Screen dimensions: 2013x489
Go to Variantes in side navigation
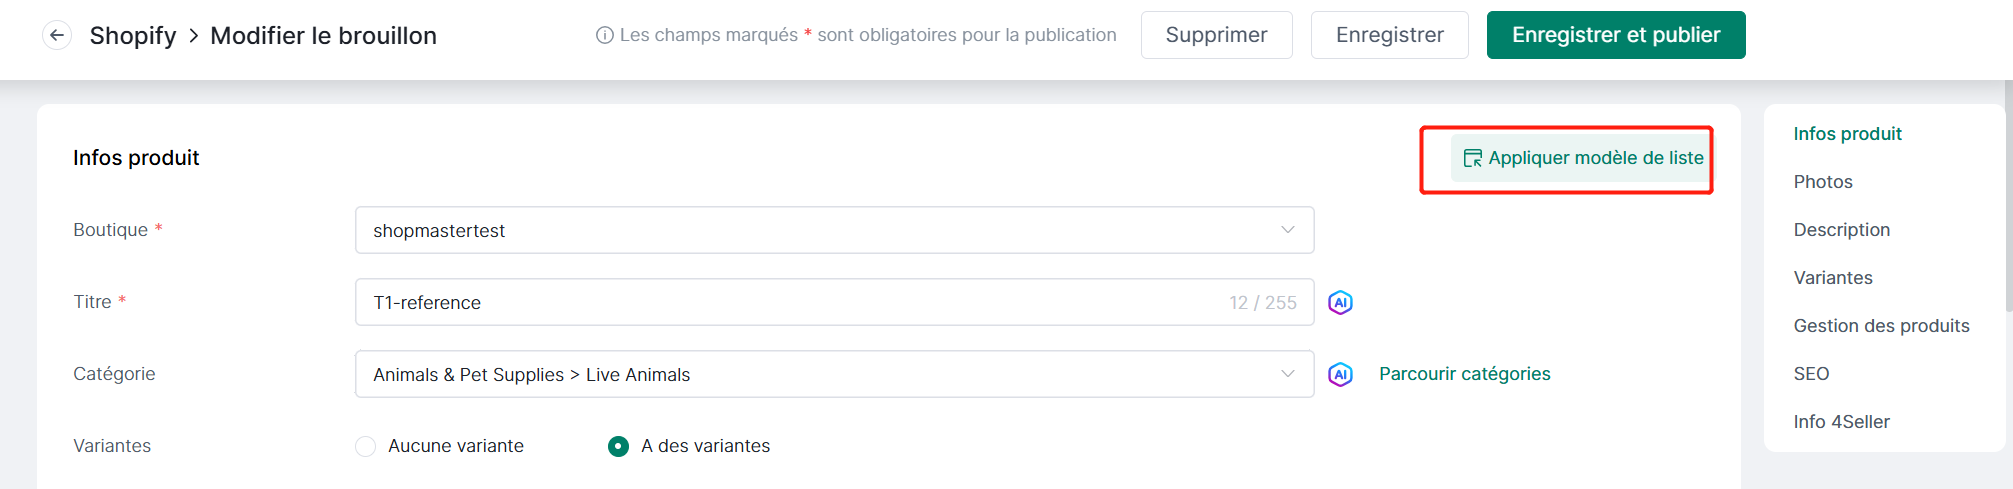tap(1833, 278)
